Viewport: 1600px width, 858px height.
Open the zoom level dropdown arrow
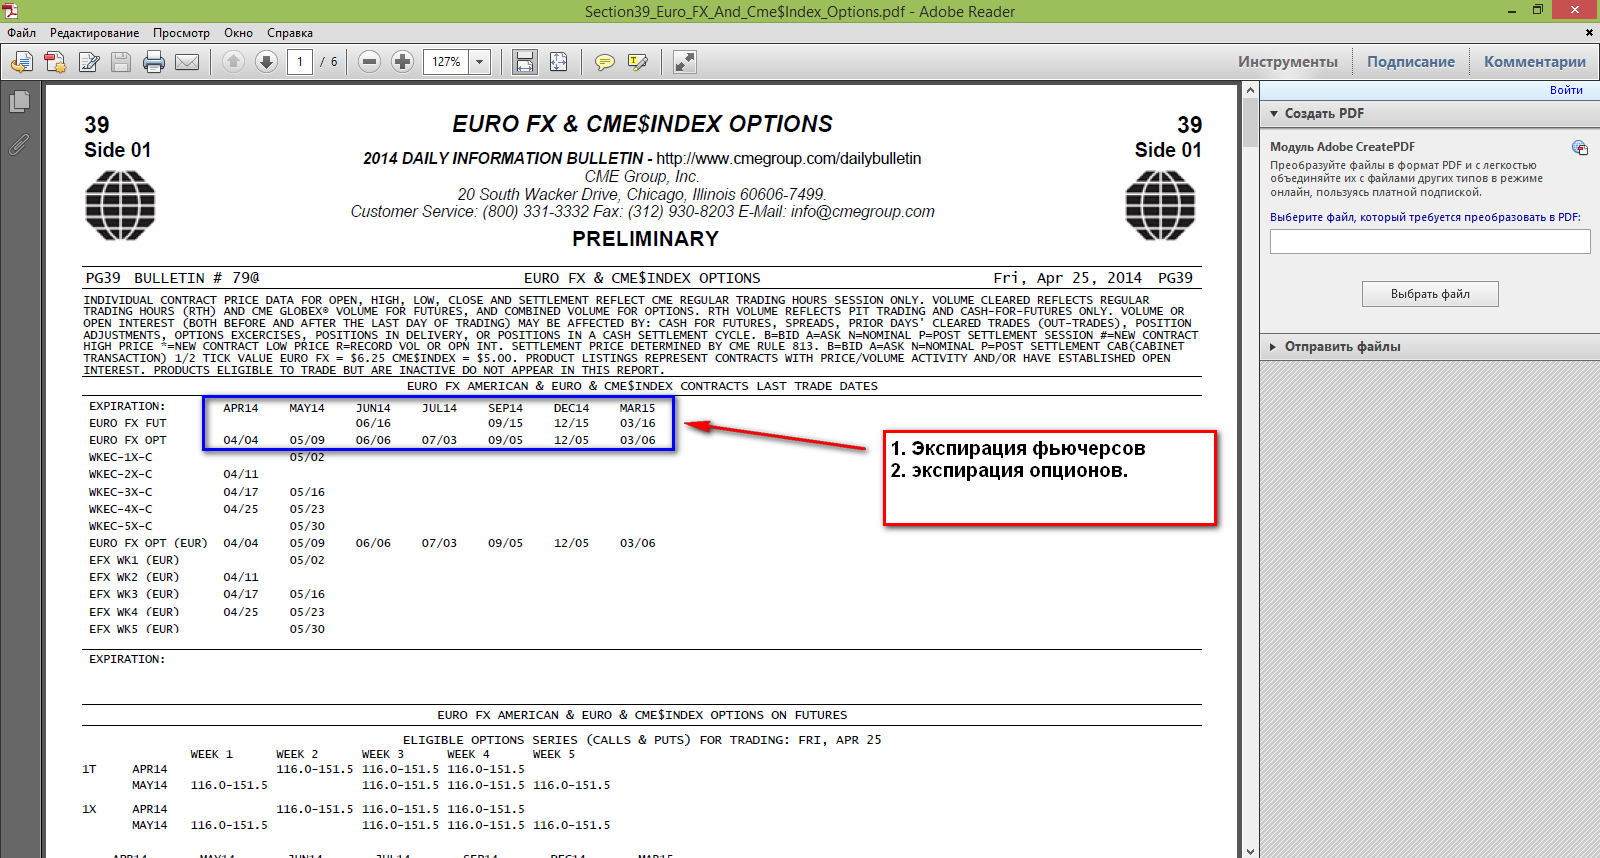tap(480, 62)
